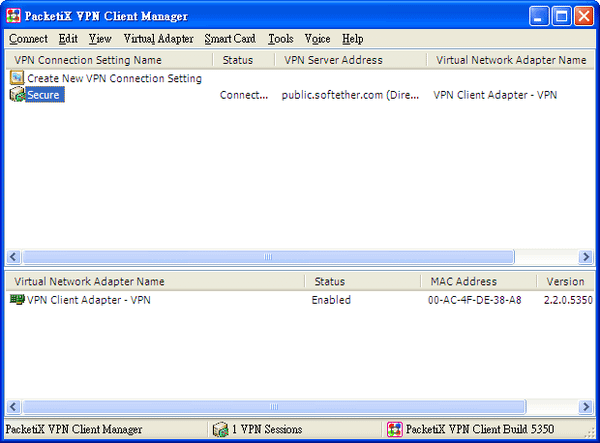600x443 pixels.
Task: Open the Connect menu
Action: click(x=28, y=39)
